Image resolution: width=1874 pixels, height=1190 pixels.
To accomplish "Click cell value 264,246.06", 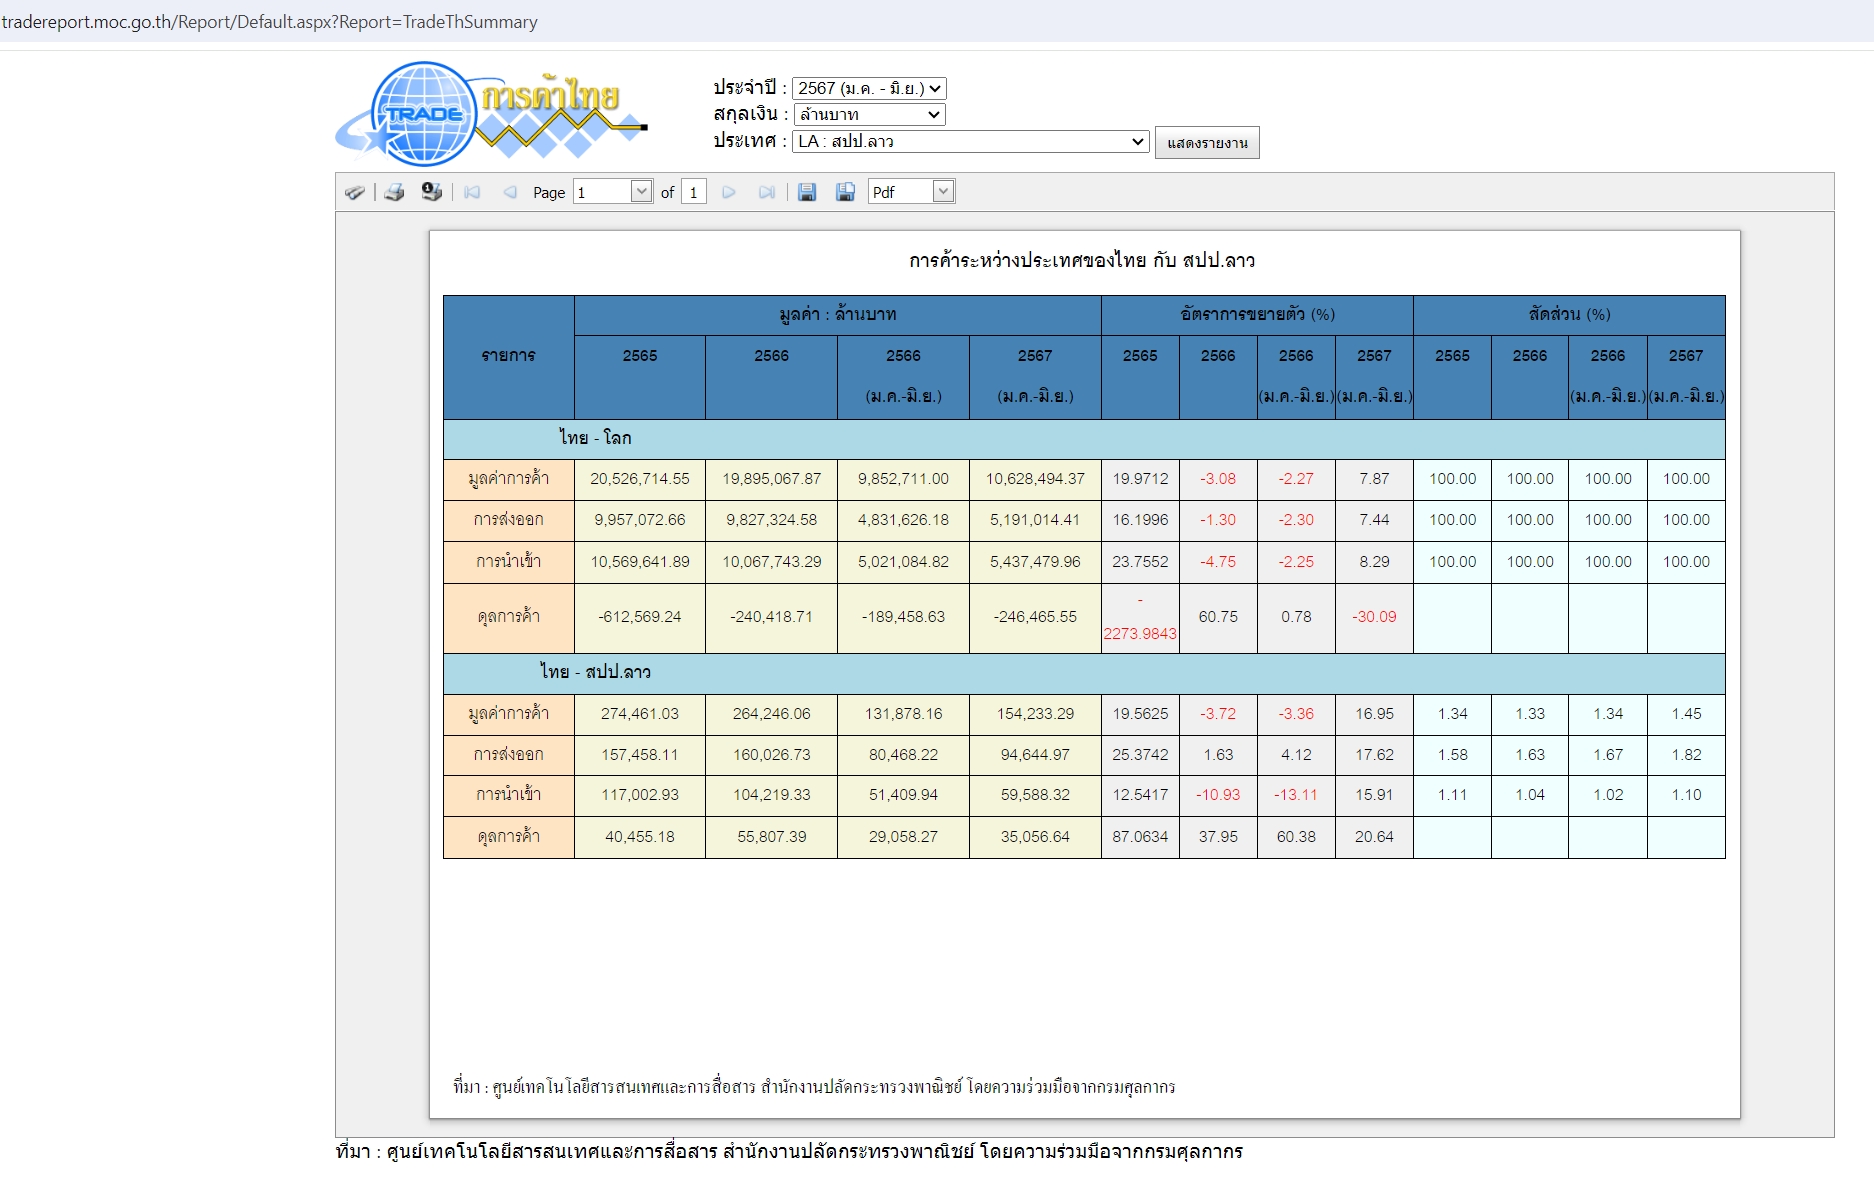I will (x=772, y=714).
